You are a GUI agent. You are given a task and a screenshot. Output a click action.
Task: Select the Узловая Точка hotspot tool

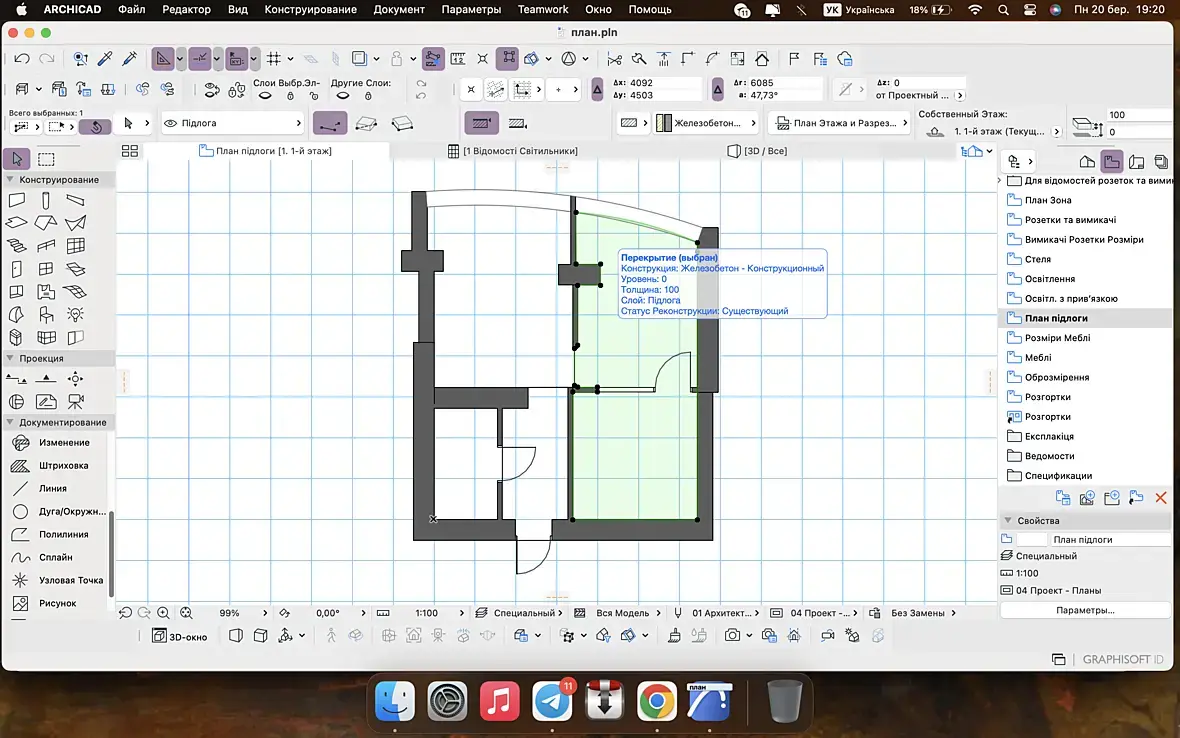[70, 580]
